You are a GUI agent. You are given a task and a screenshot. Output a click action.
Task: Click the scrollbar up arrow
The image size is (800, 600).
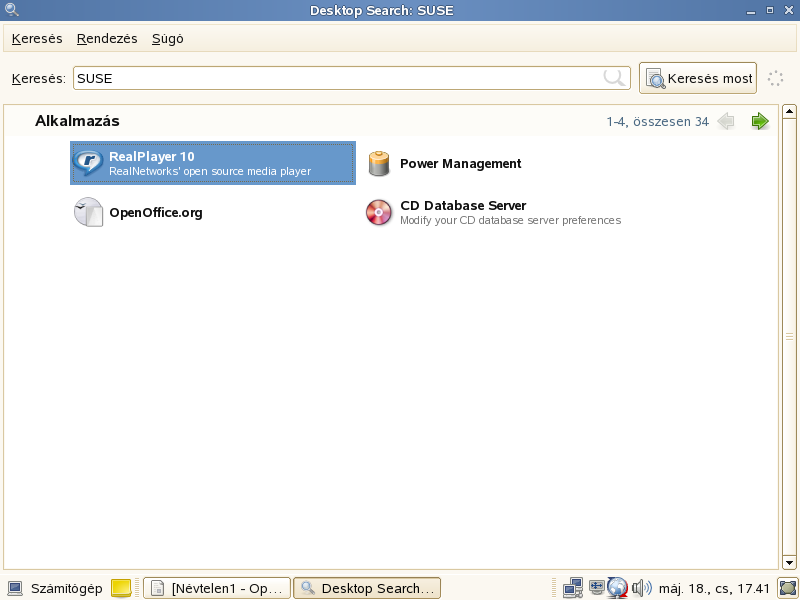pyautogui.click(x=789, y=111)
